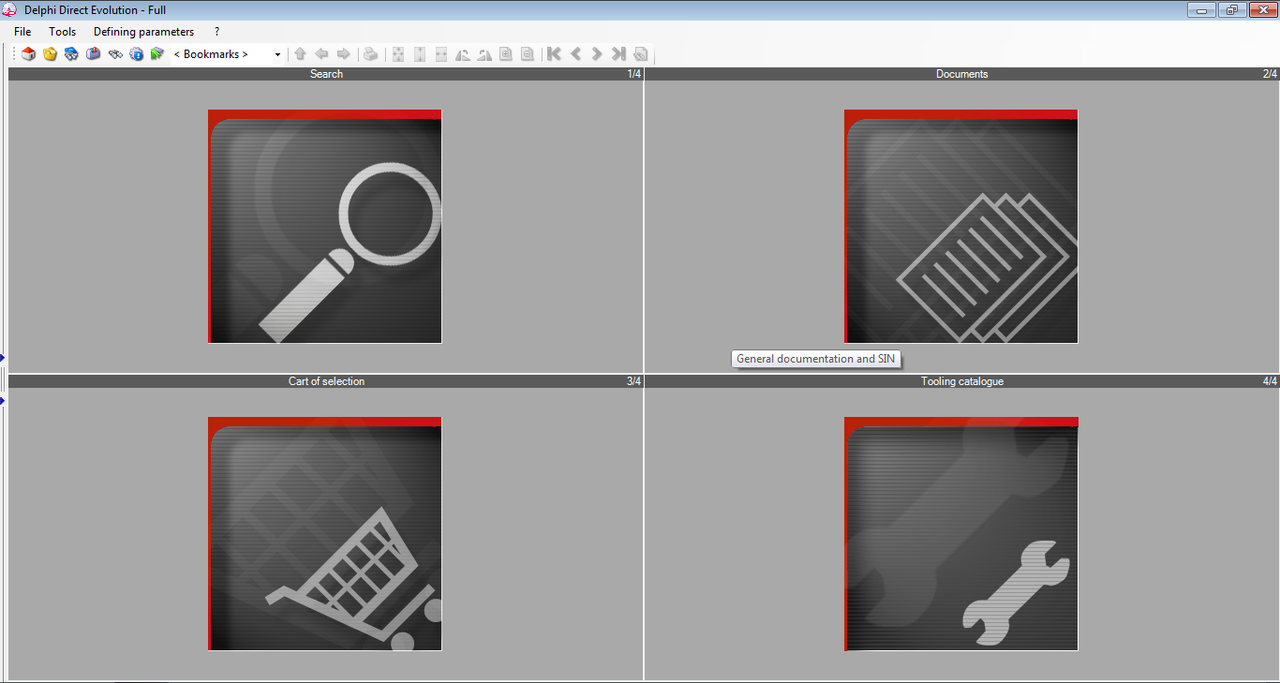Go to previous page chevron
Viewport: 1280px width, 683px height.
576,54
